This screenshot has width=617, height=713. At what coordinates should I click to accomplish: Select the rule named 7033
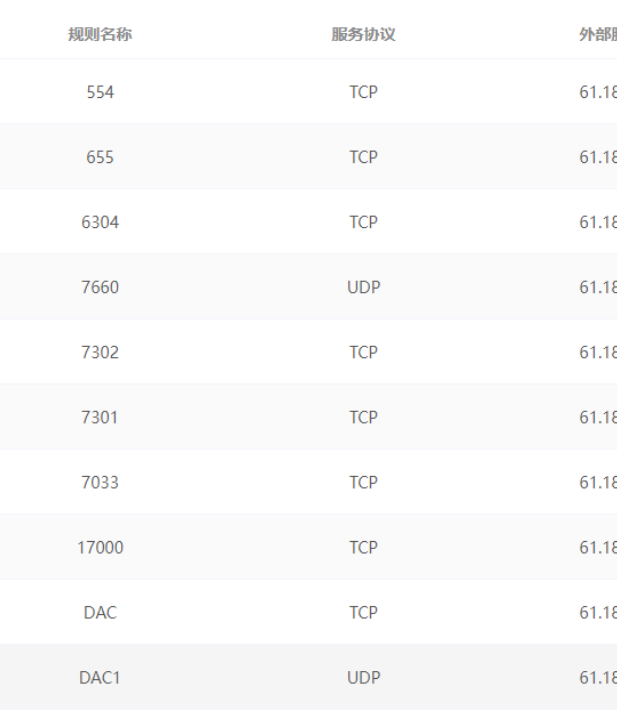100,482
